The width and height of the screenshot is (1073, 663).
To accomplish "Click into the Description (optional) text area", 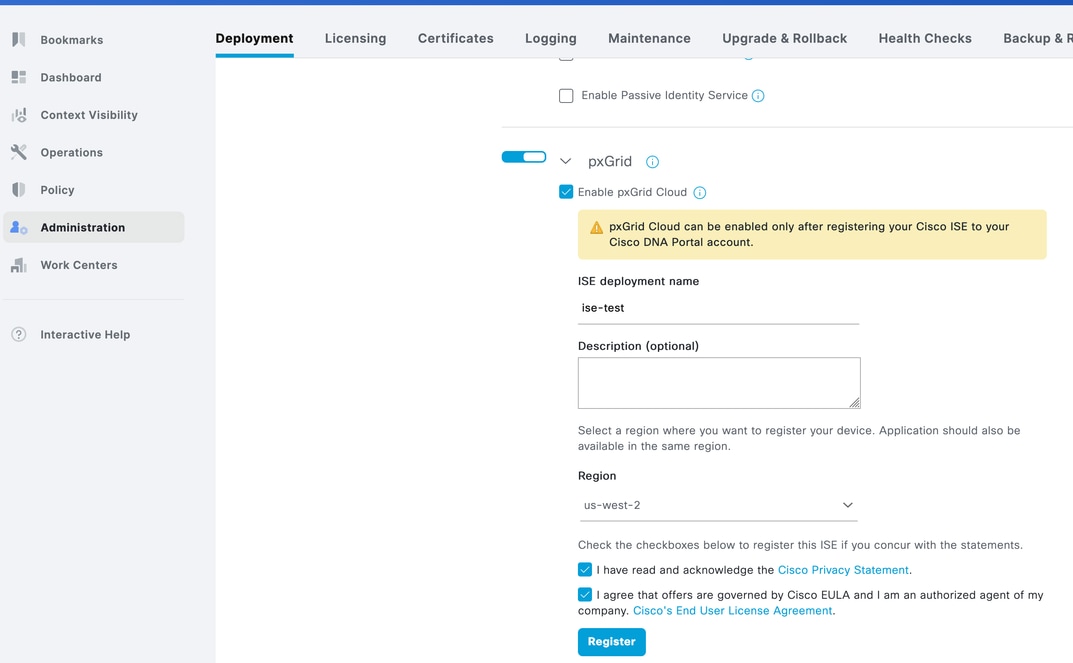I will tap(719, 383).
